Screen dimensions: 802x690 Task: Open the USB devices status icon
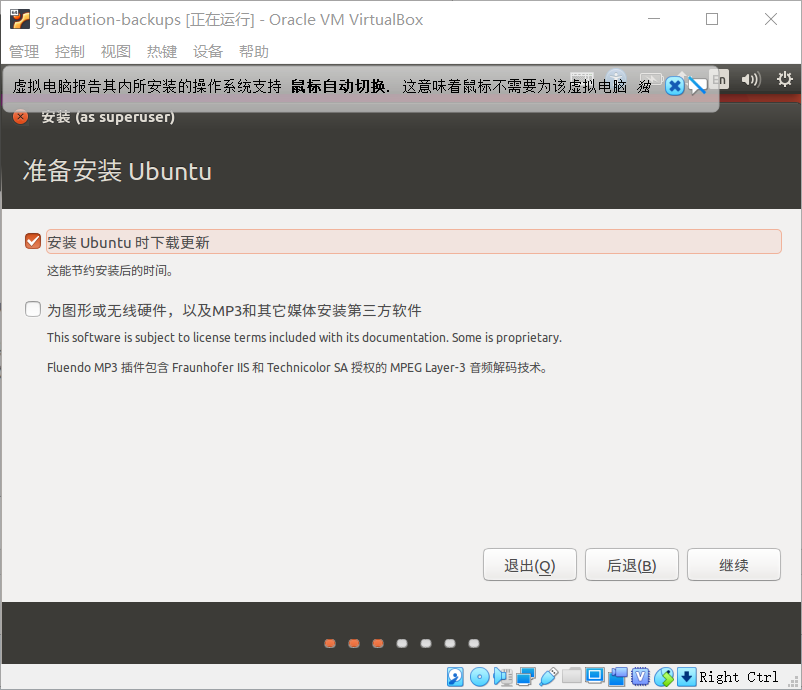pos(548,677)
